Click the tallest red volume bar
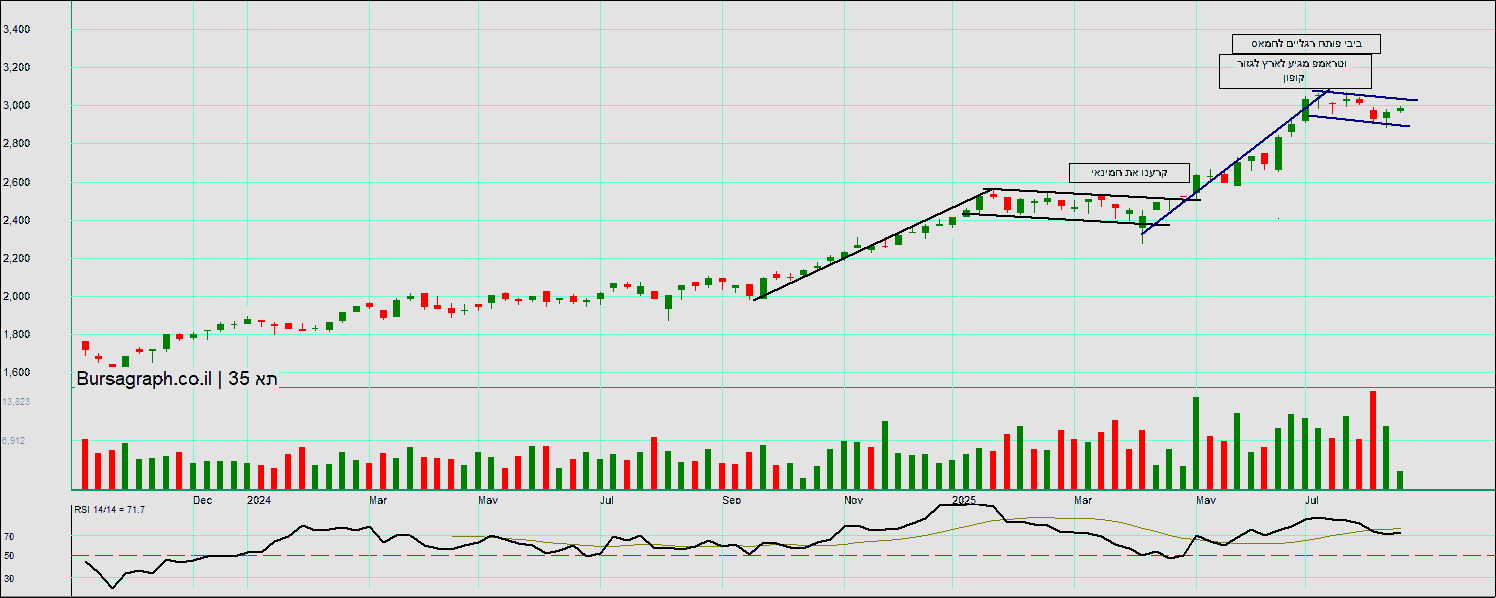The width and height of the screenshot is (1496, 598). pyautogui.click(x=1373, y=439)
